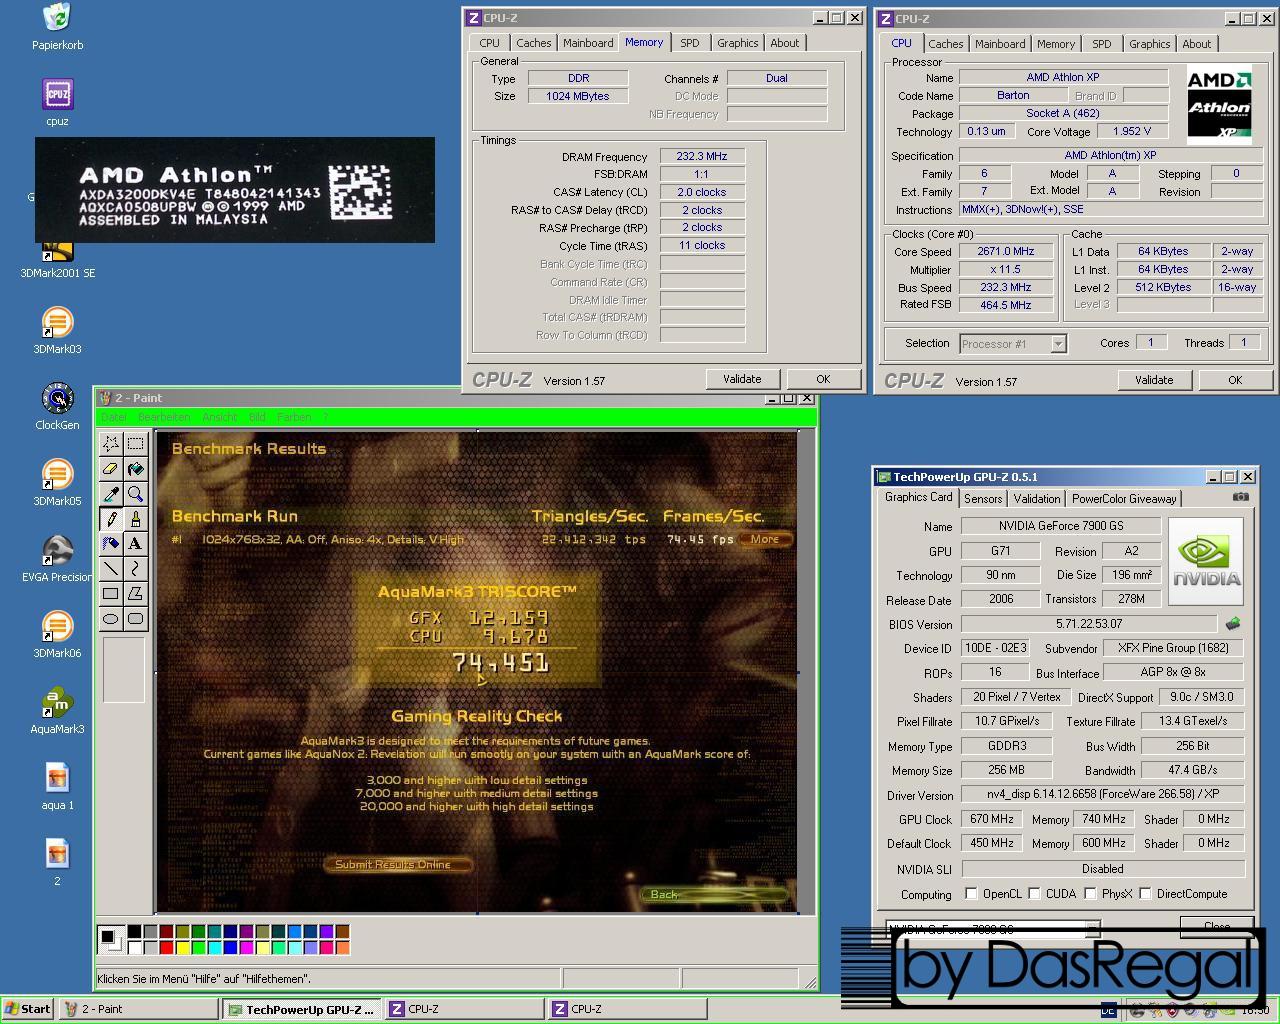Open the Datei menu in Paint
Screen dimensions: 1280x1024
pos(114,417)
